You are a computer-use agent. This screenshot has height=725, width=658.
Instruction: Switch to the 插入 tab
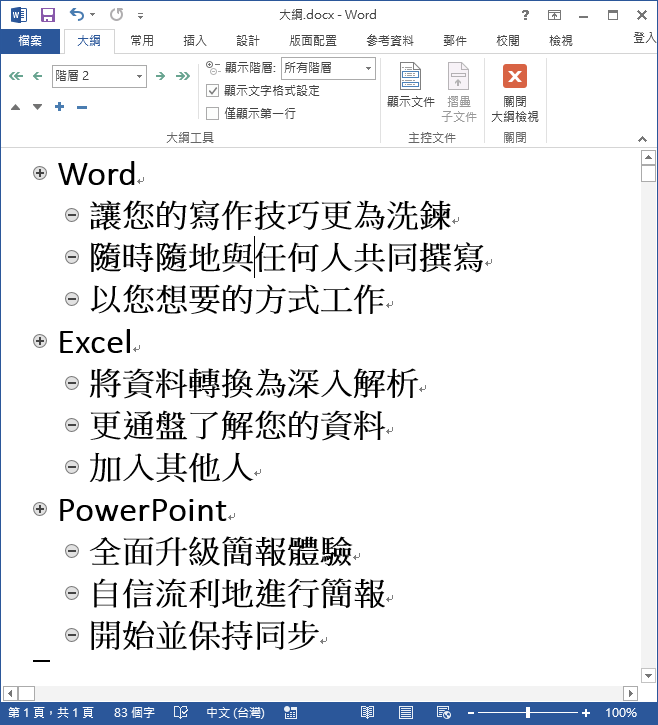pyautogui.click(x=195, y=41)
